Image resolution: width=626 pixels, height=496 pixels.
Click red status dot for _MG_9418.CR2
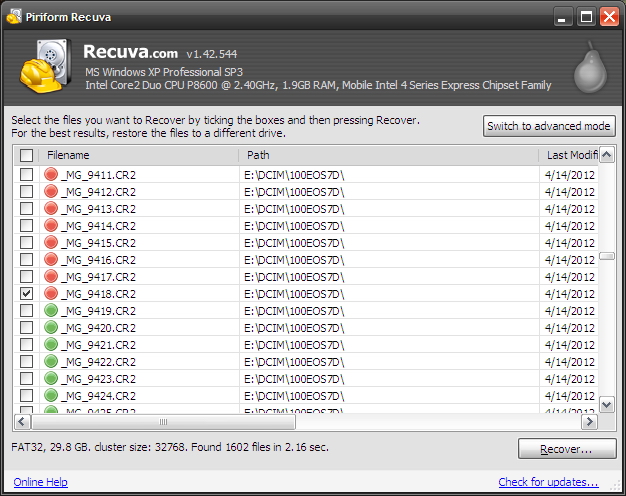(x=51, y=293)
